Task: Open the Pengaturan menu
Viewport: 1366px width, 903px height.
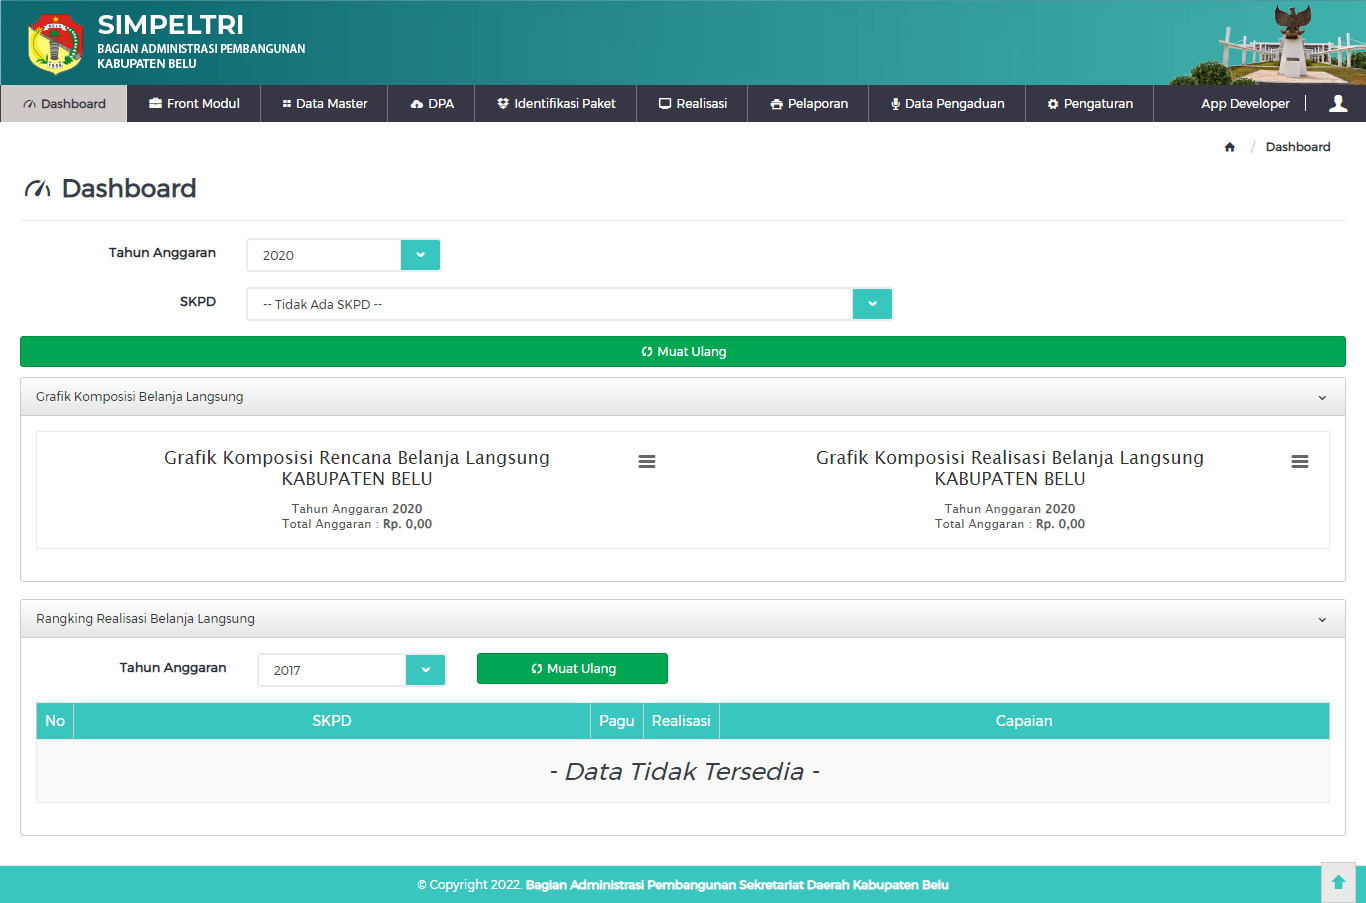Action: click(x=1089, y=103)
